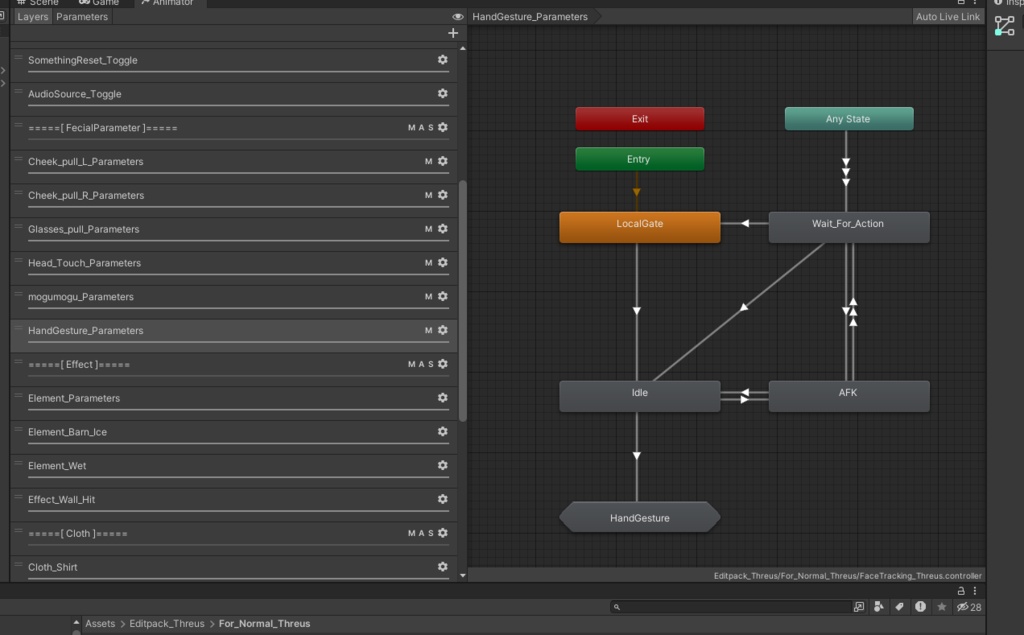Click the Search by Type icon
This screenshot has width=1024, height=635.
pyautogui.click(x=879, y=607)
